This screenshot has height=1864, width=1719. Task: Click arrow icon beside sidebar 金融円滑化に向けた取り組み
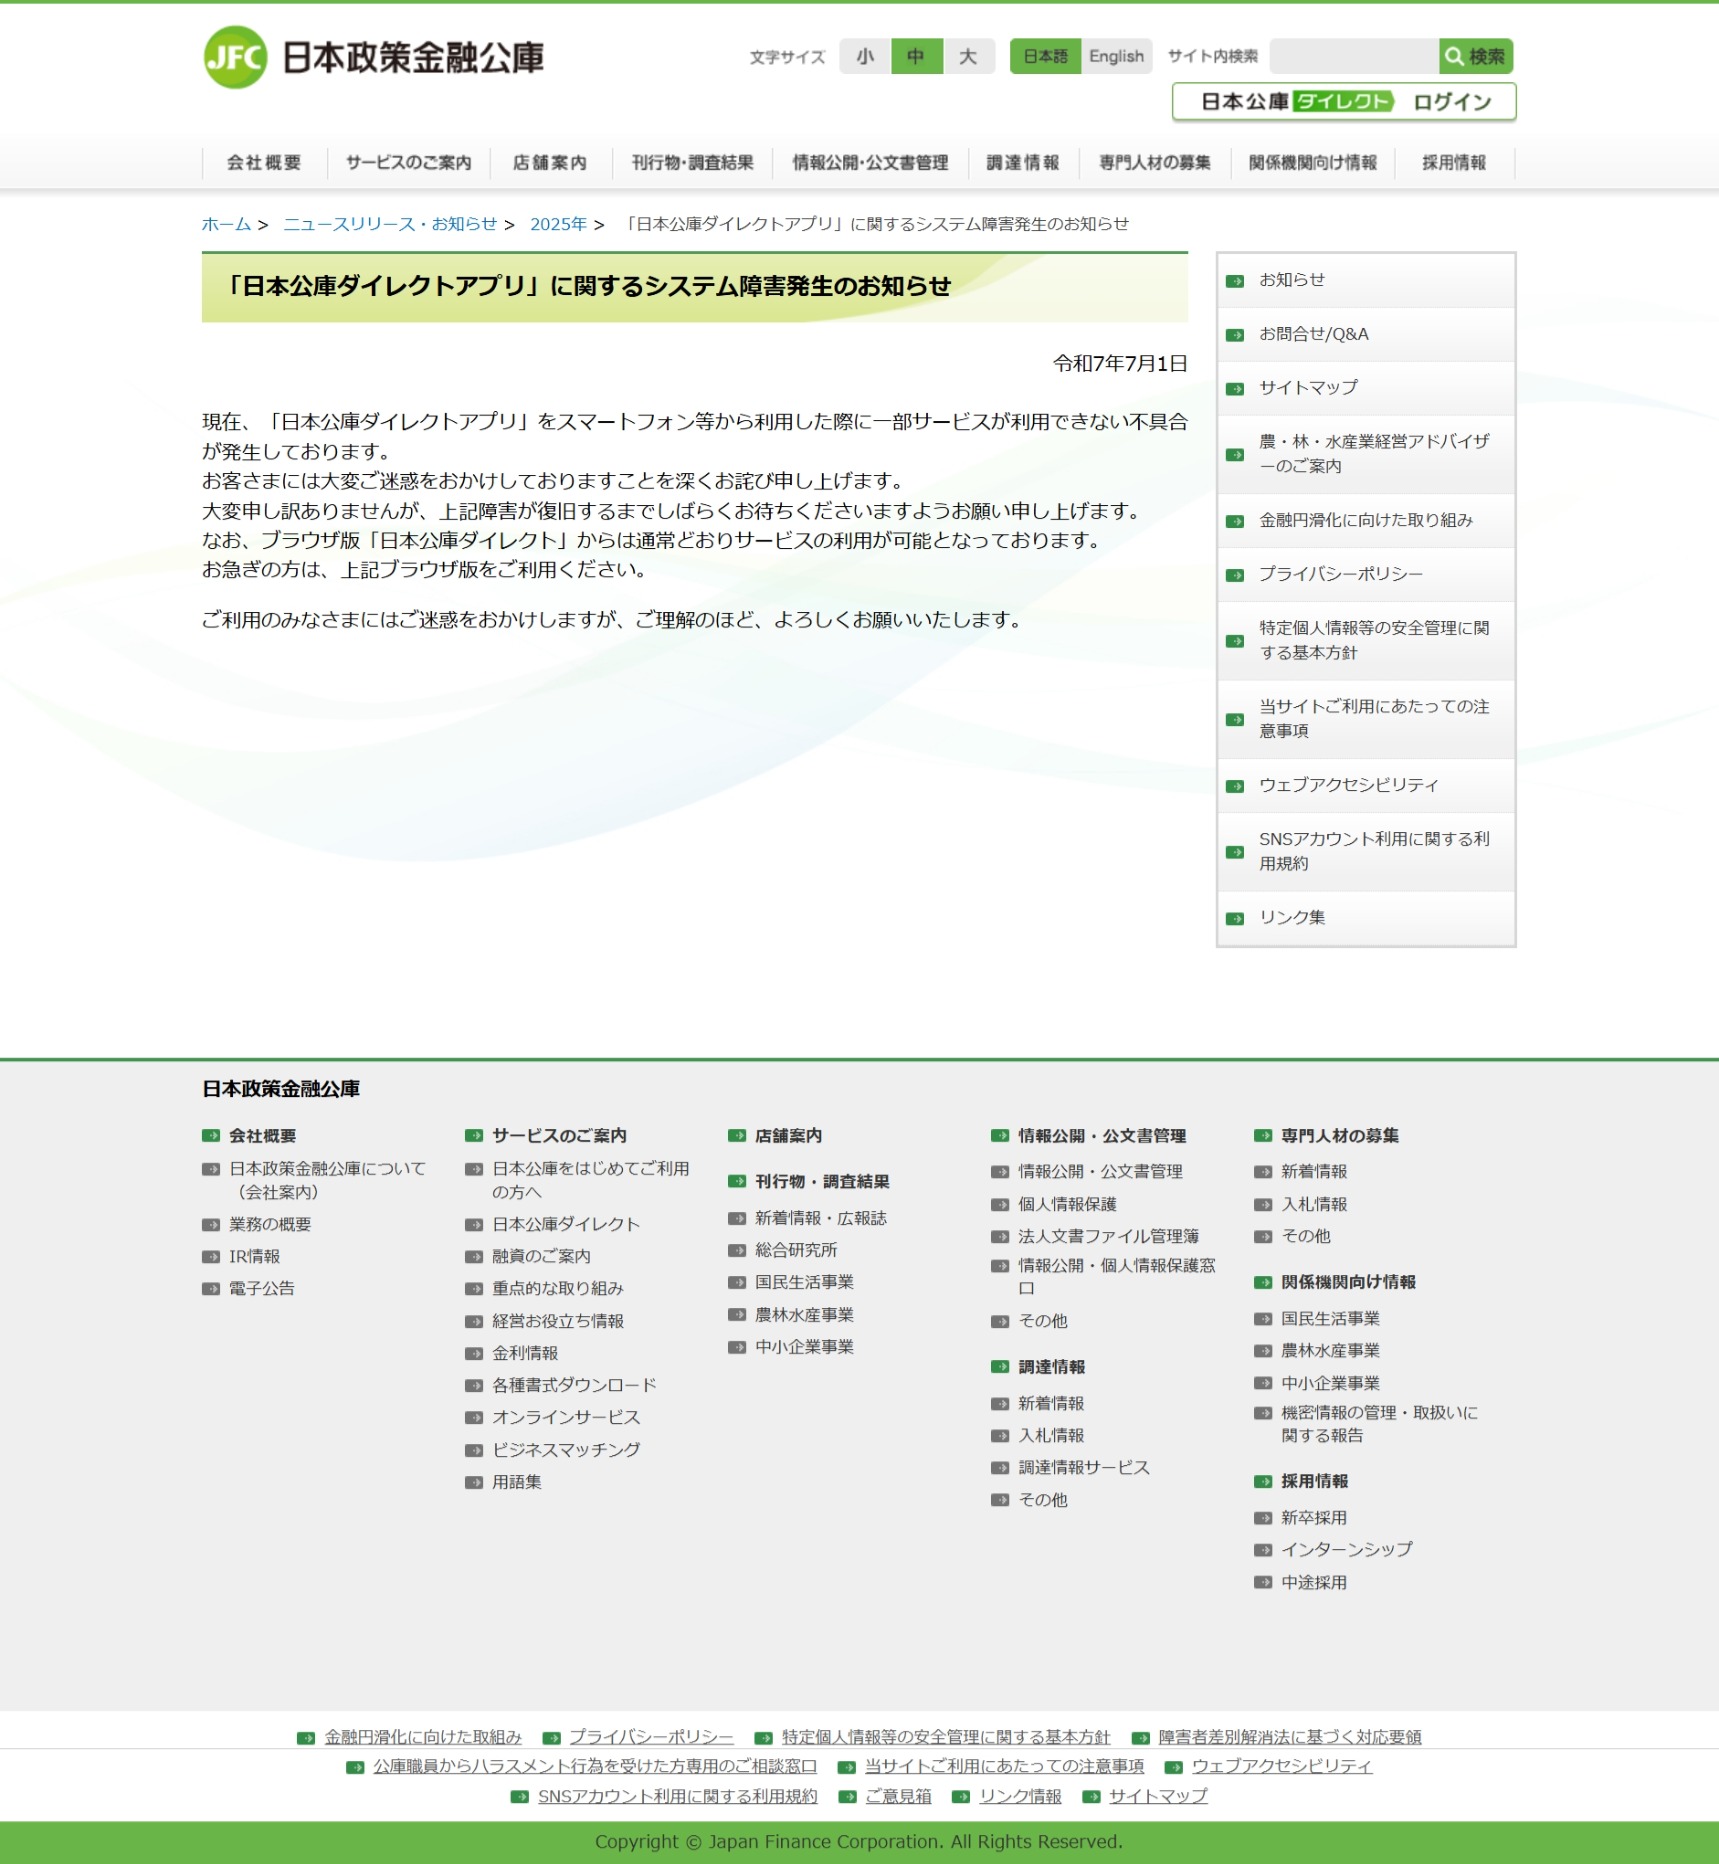1235,521
